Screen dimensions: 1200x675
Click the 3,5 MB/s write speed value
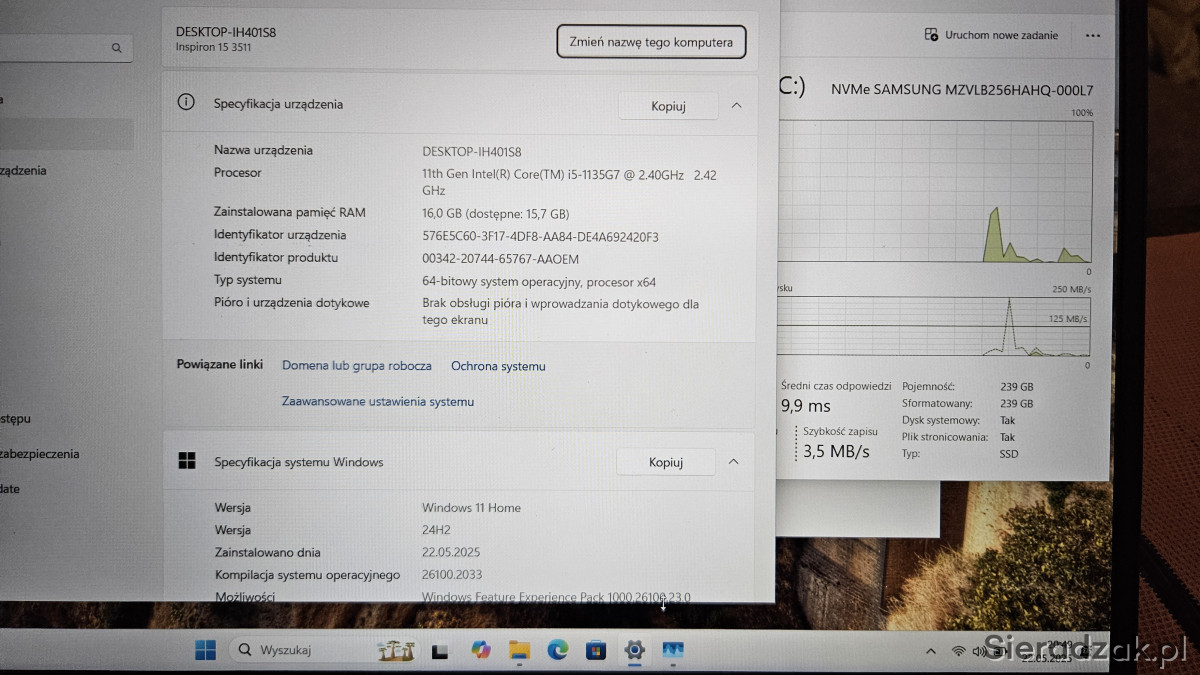pos(836,451)
